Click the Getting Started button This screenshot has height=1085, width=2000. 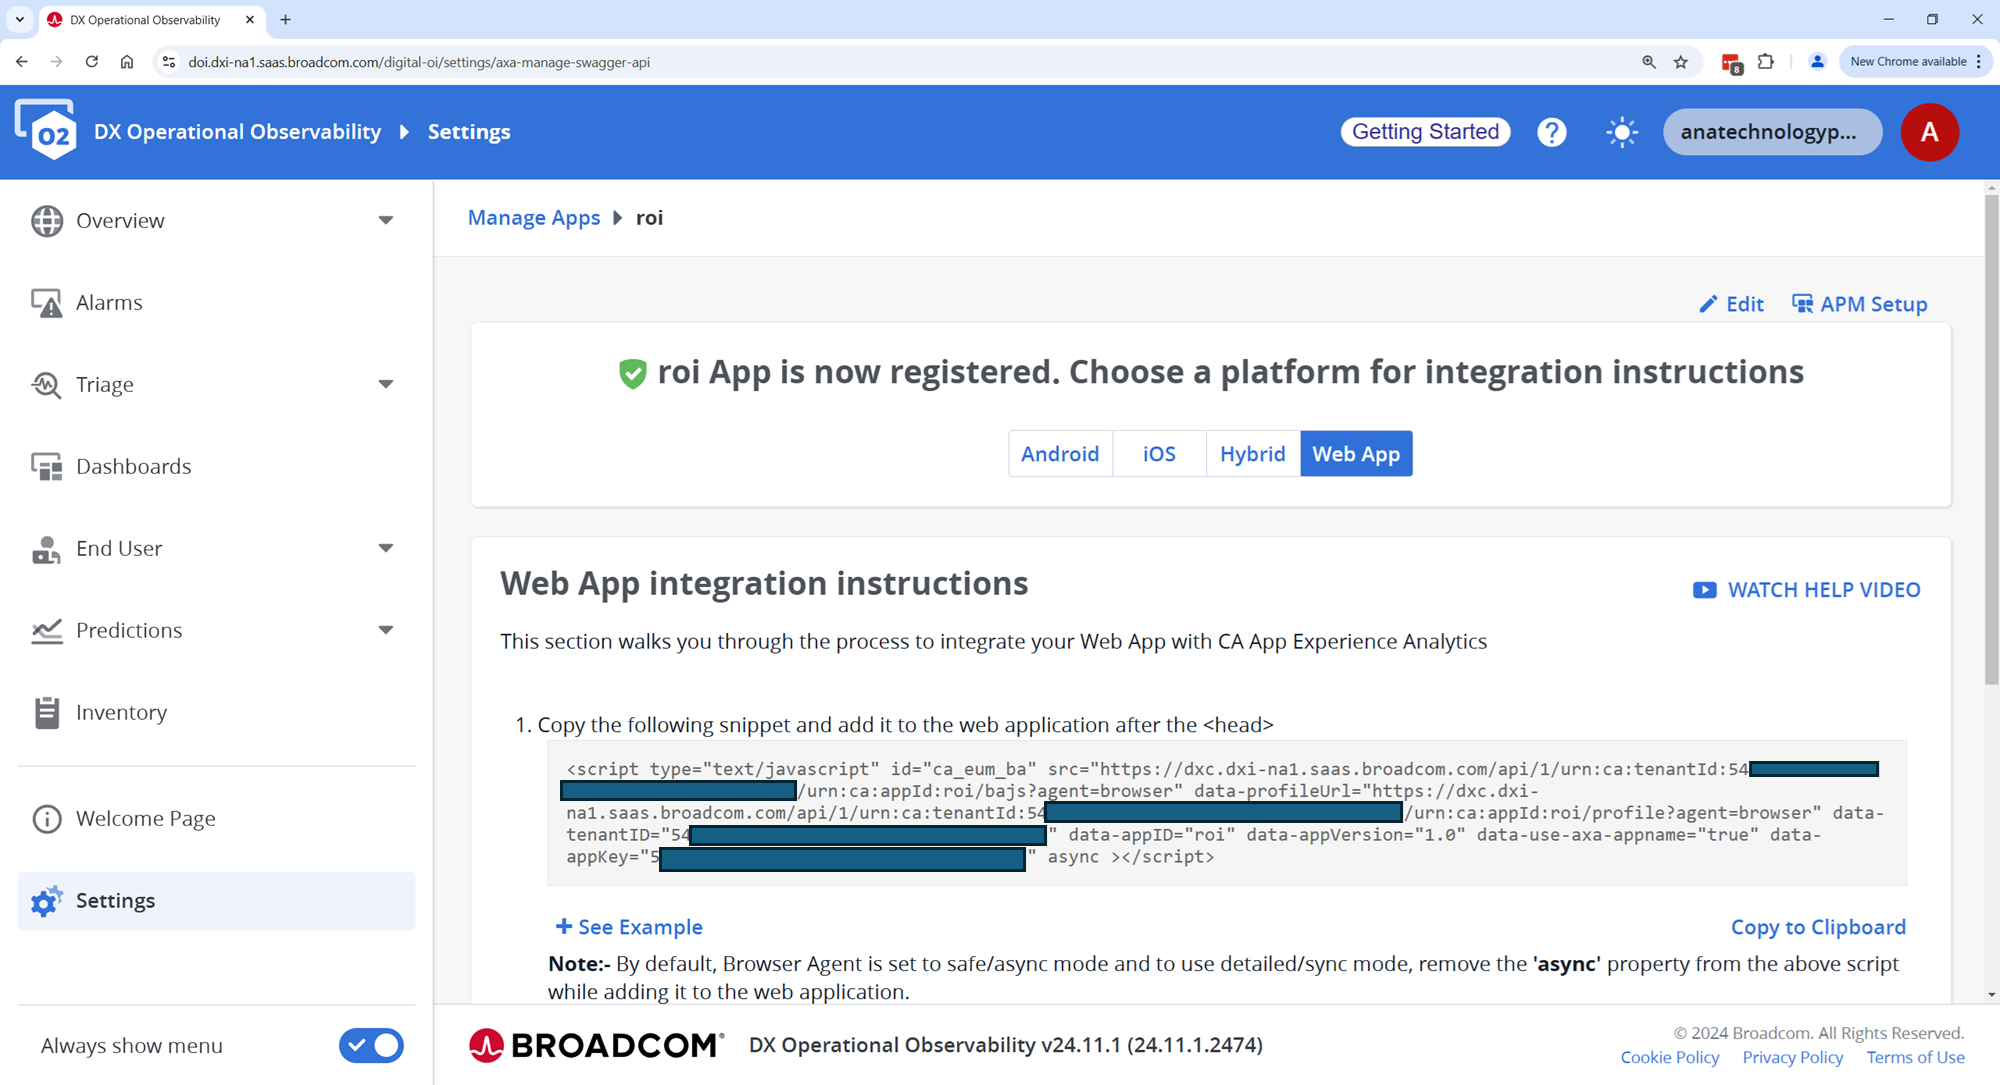(x=1425, y=132)
